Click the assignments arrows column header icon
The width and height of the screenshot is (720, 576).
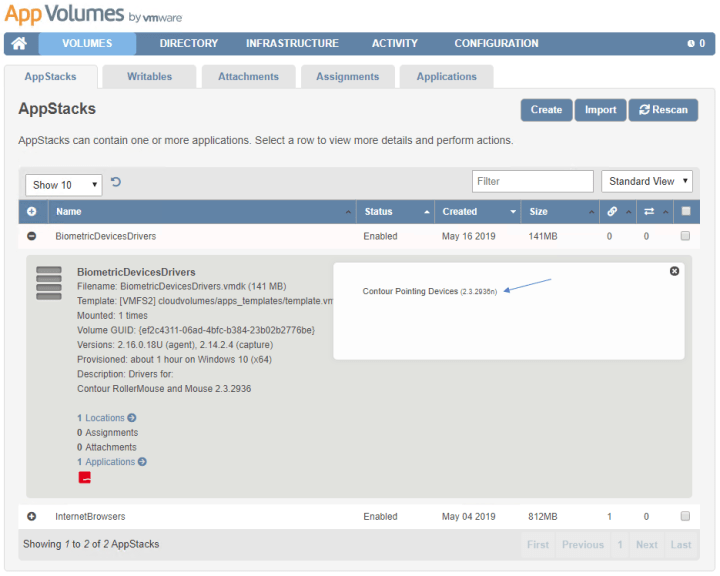(x=648, y=212)
